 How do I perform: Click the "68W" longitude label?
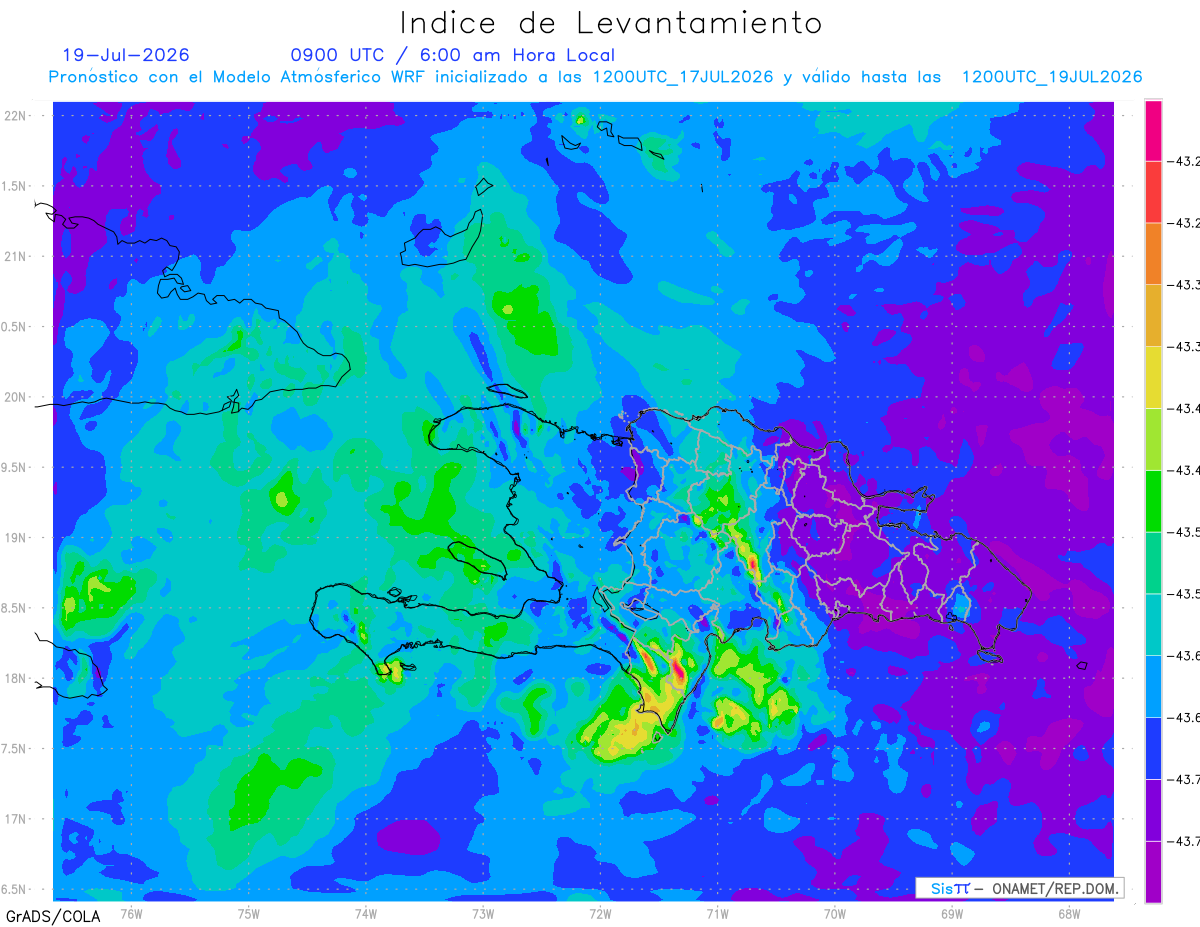(1069, 912)
